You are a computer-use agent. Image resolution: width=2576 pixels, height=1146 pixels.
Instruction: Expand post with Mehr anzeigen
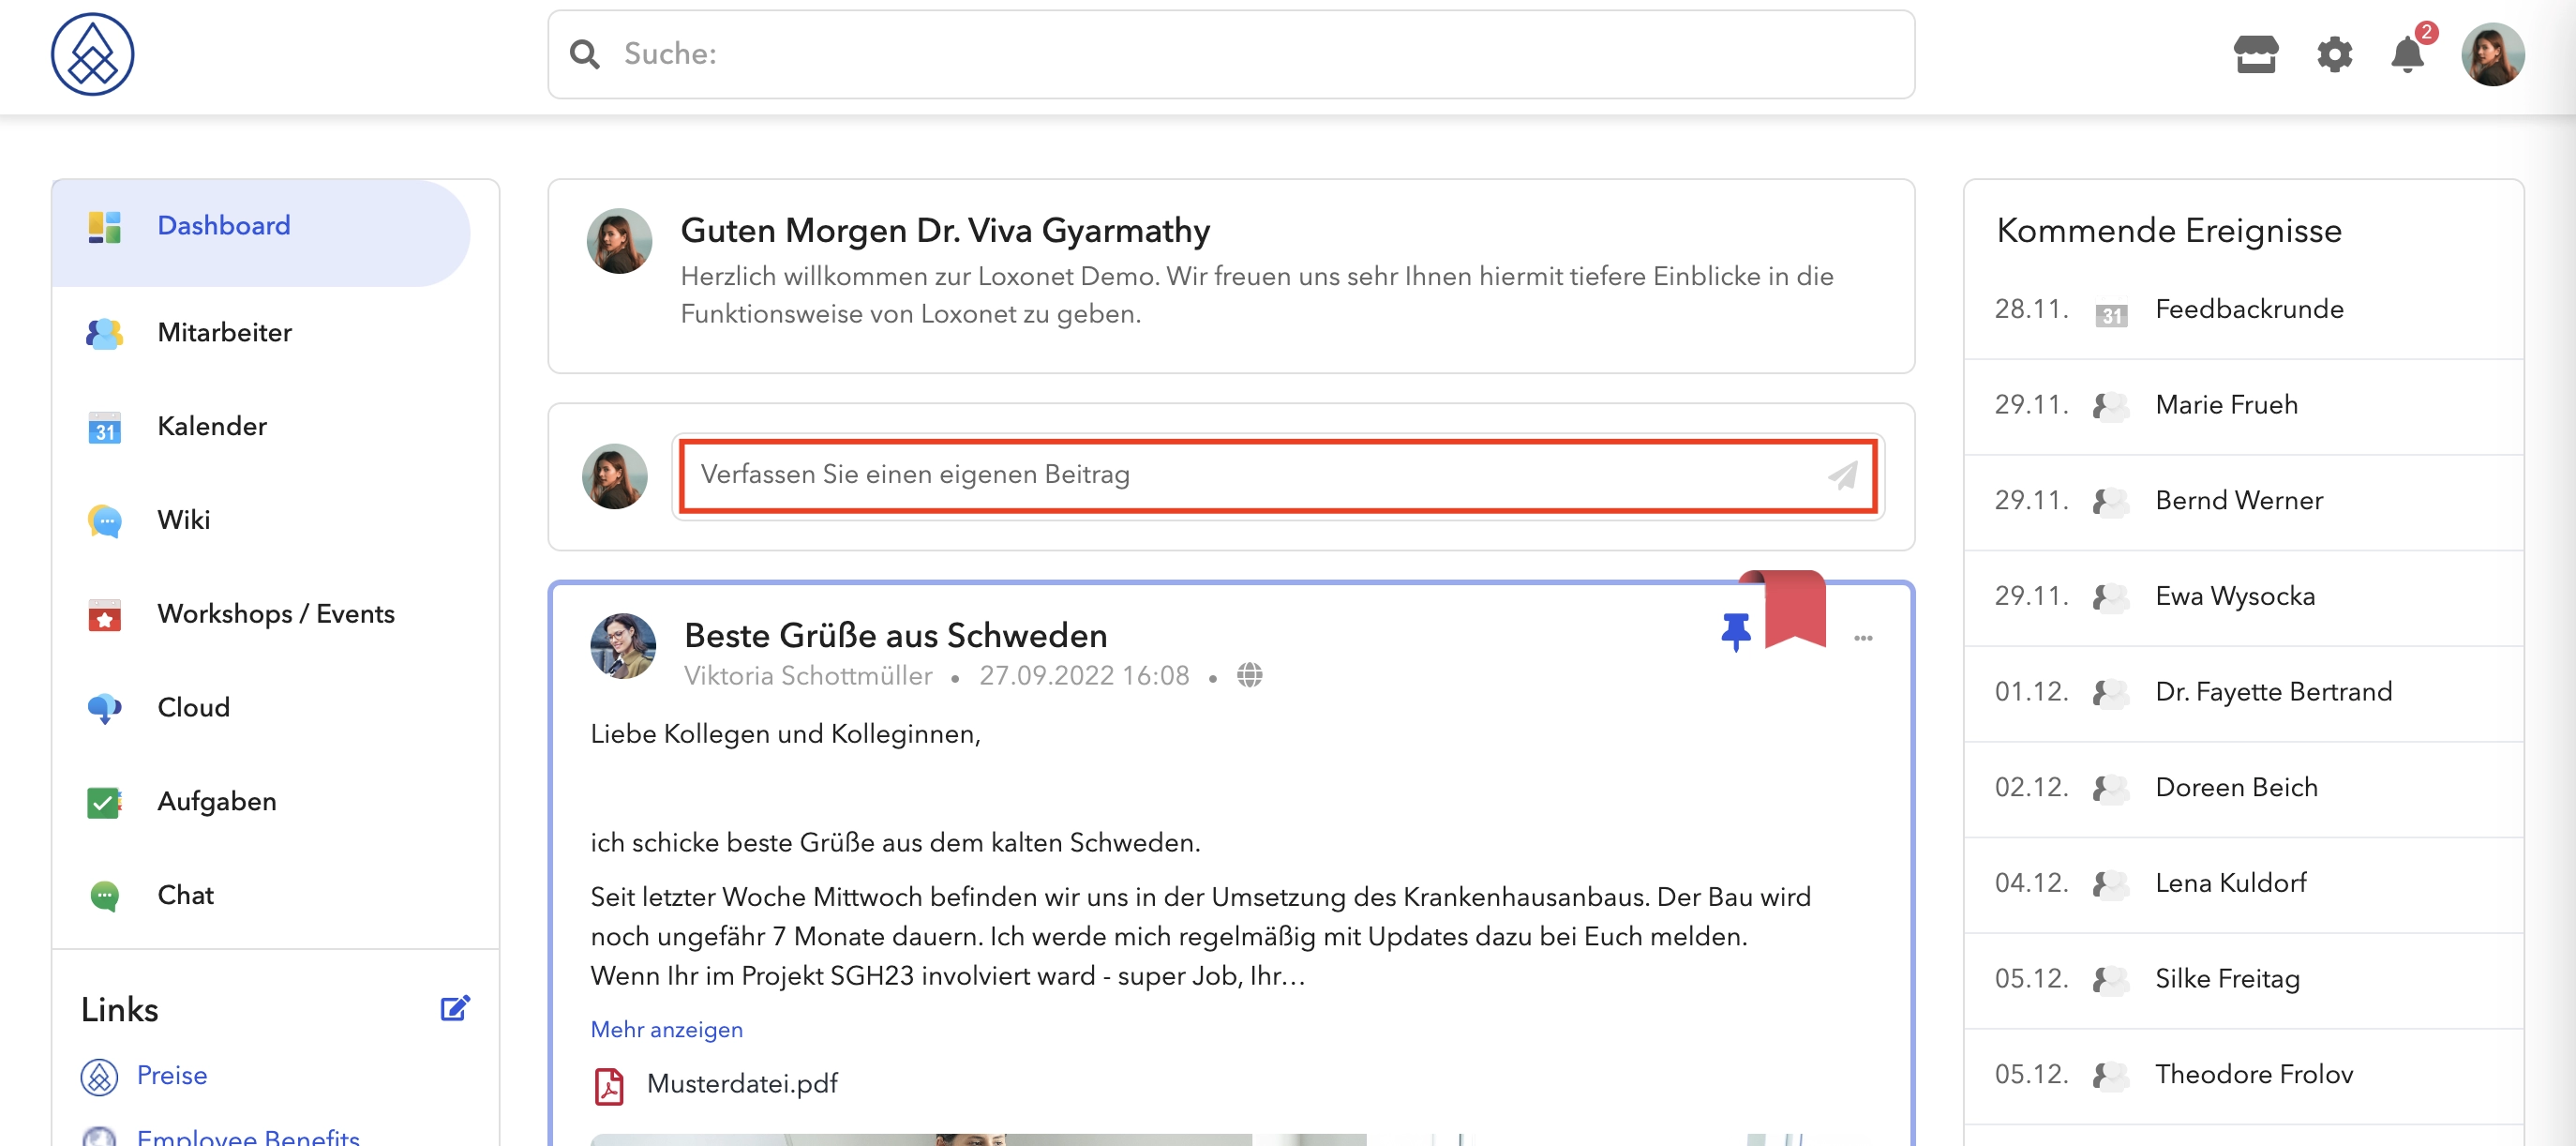(666, 1029)
